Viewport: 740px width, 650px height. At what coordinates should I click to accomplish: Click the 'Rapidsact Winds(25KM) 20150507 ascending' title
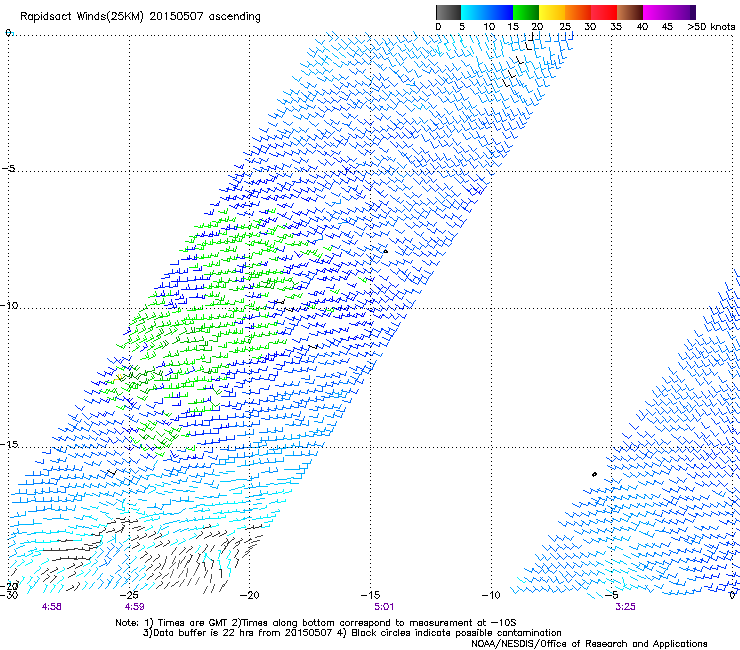tap(140, 17)
